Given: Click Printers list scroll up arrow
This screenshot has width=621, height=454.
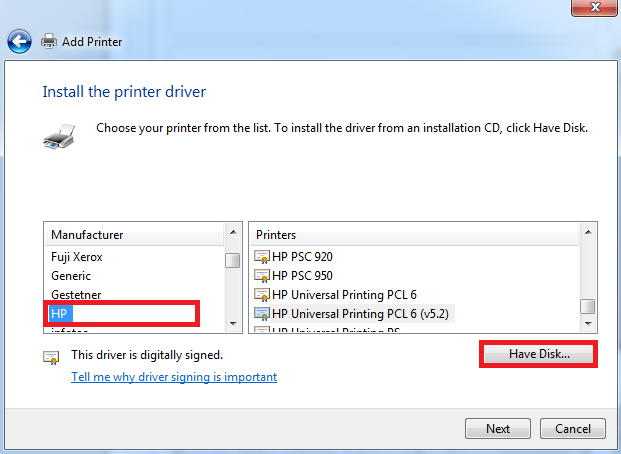Looking at the screenshot, I should point(588,232).
